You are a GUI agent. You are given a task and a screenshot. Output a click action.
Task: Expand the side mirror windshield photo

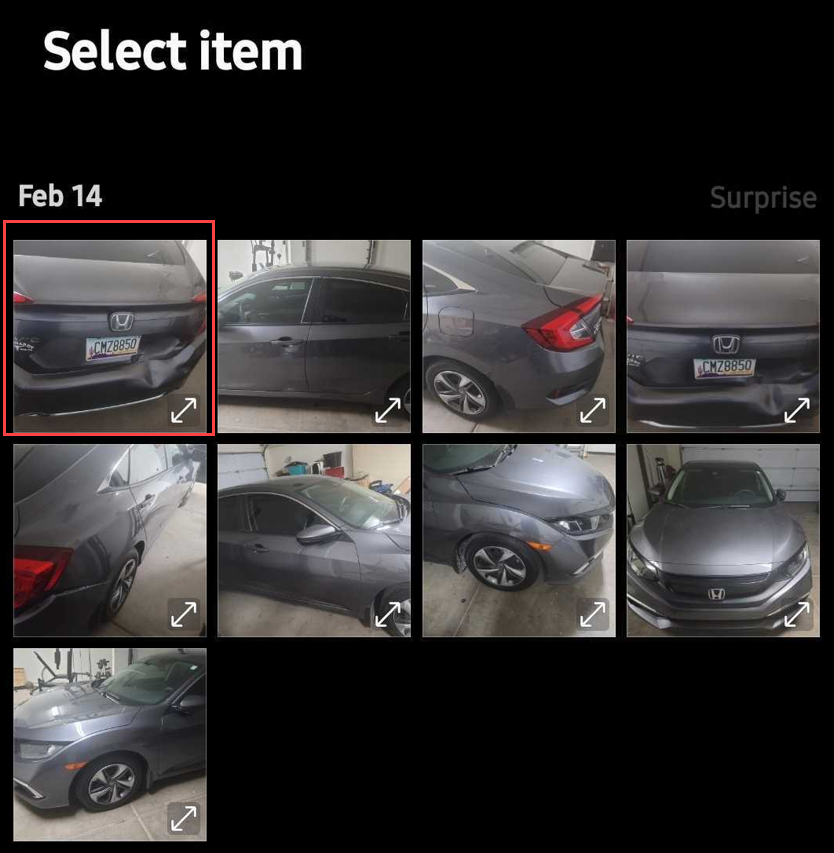pos(388,614)
